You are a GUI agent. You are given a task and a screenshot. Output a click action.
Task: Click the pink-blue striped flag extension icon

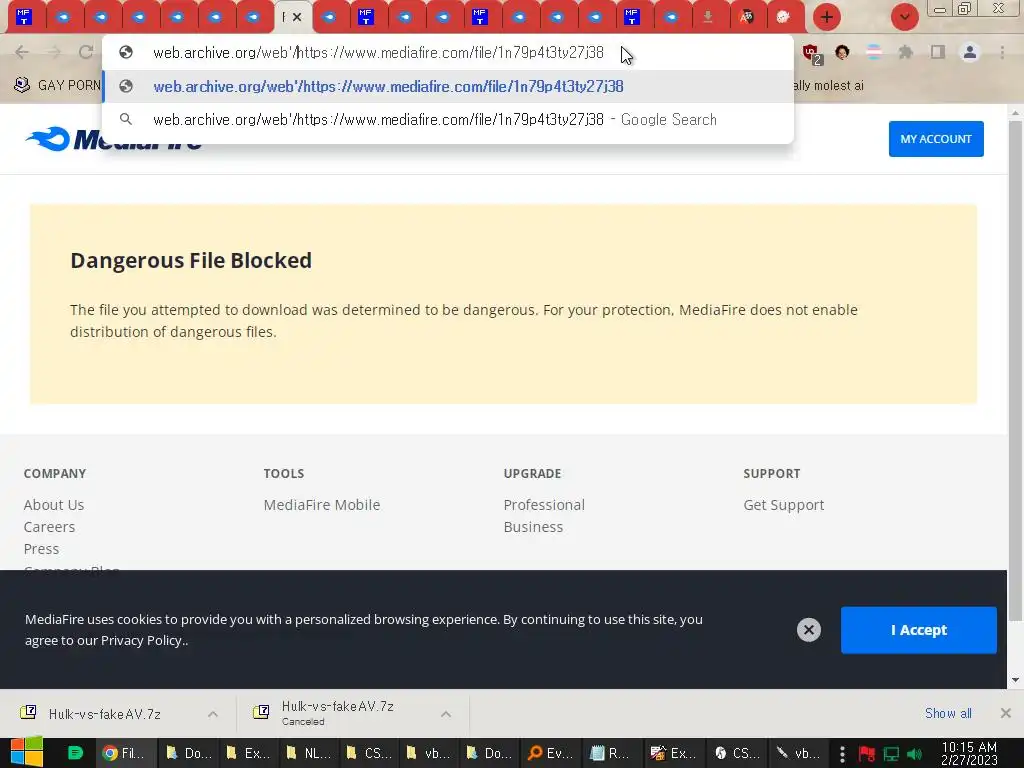tap(874, 52)
